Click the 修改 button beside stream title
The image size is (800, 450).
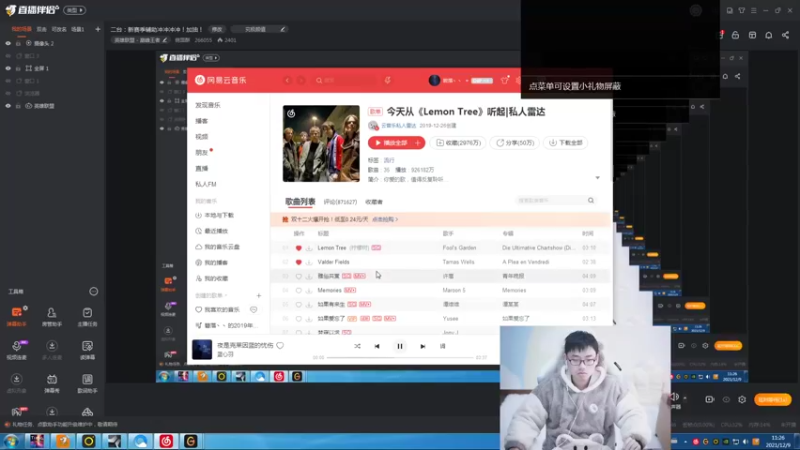pos(217,30)
